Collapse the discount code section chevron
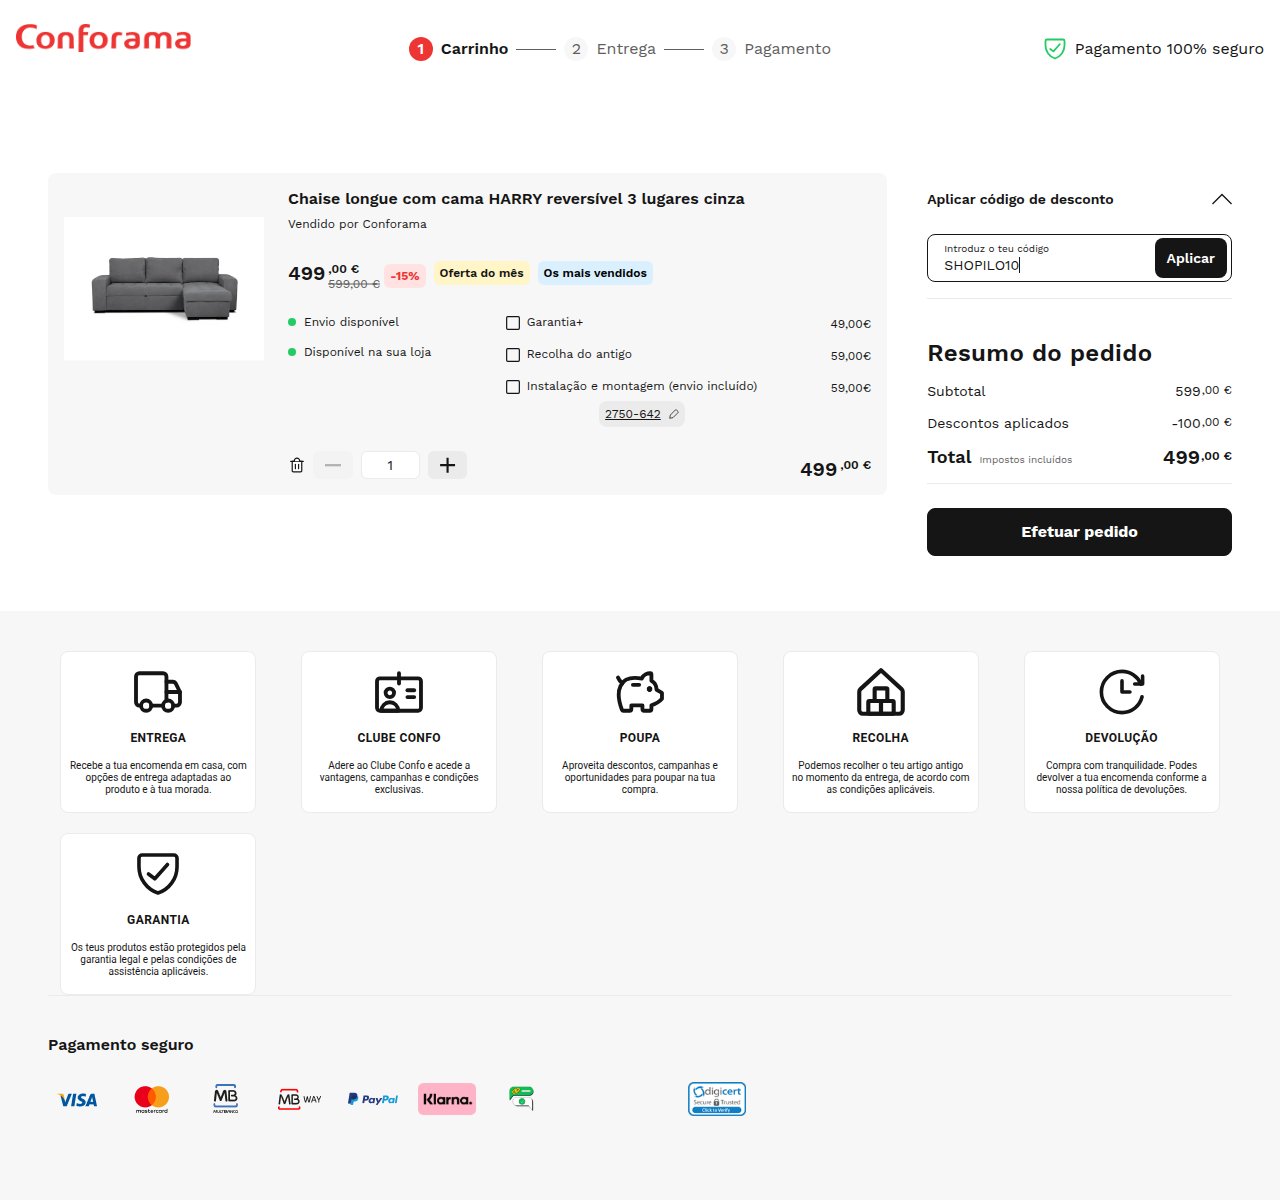 1221,199
